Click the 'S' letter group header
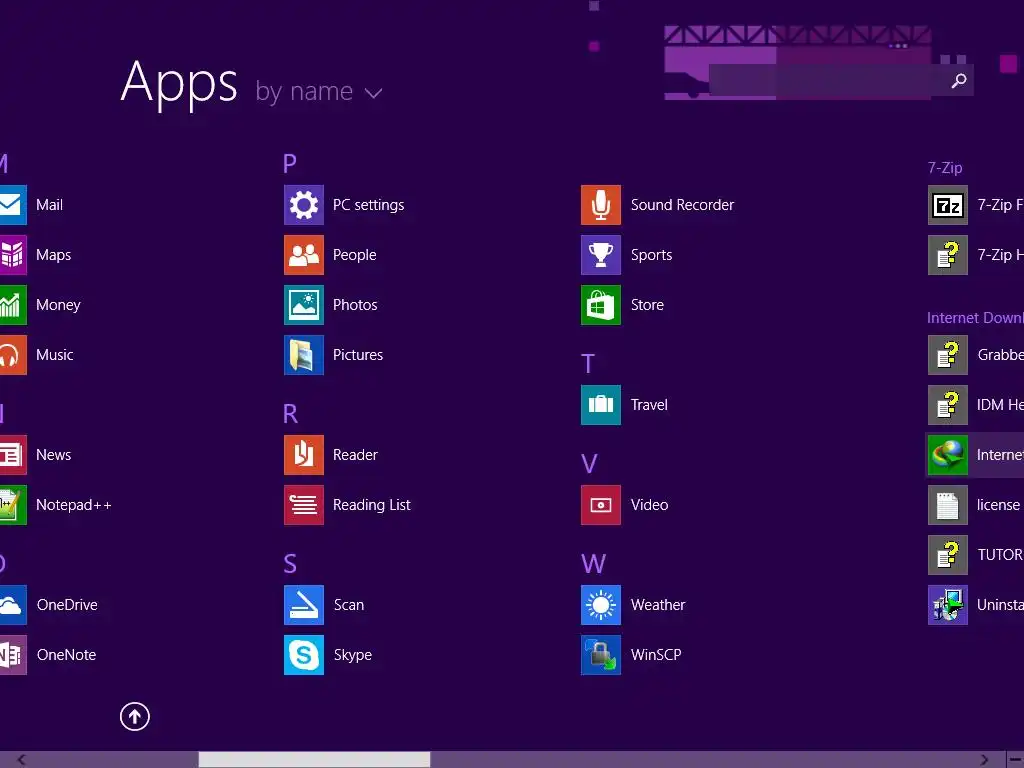This screenshot has height=768, width=1024. pyautogui.click(x=290, y=564)
